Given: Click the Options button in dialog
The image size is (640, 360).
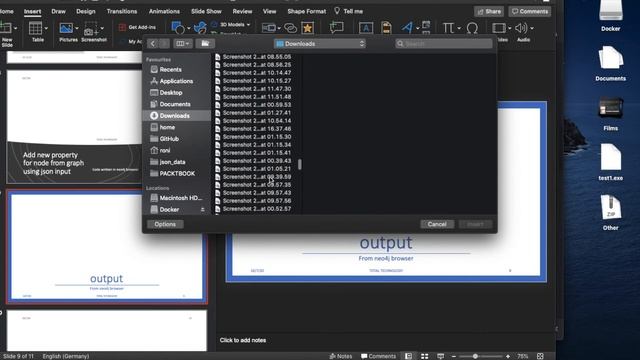Looking at the screenshot, I should tap(165, 224).
